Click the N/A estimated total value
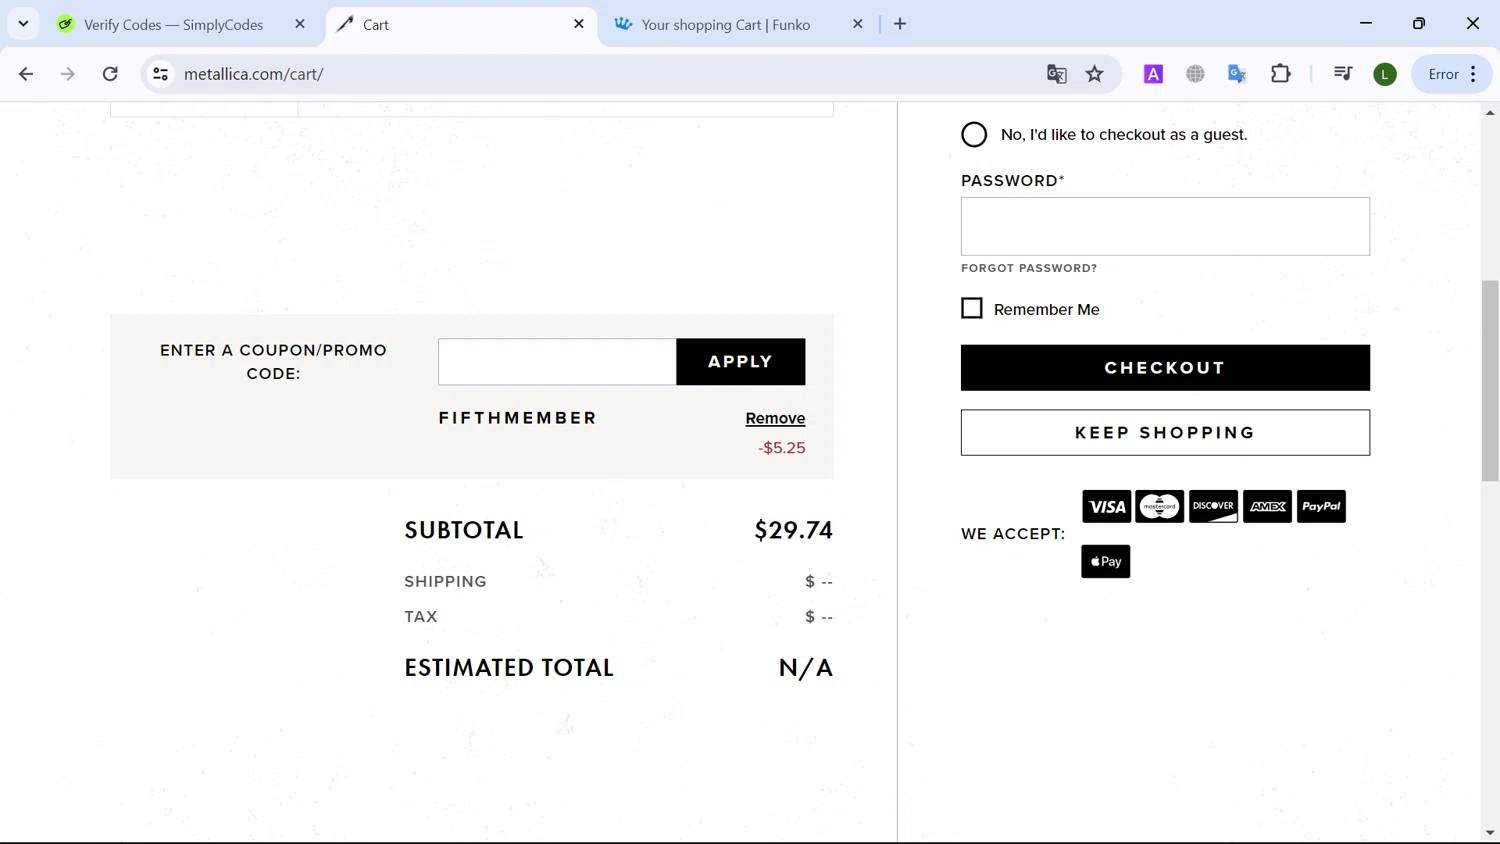Screen dimensions: 1500x844 (806, 668)
